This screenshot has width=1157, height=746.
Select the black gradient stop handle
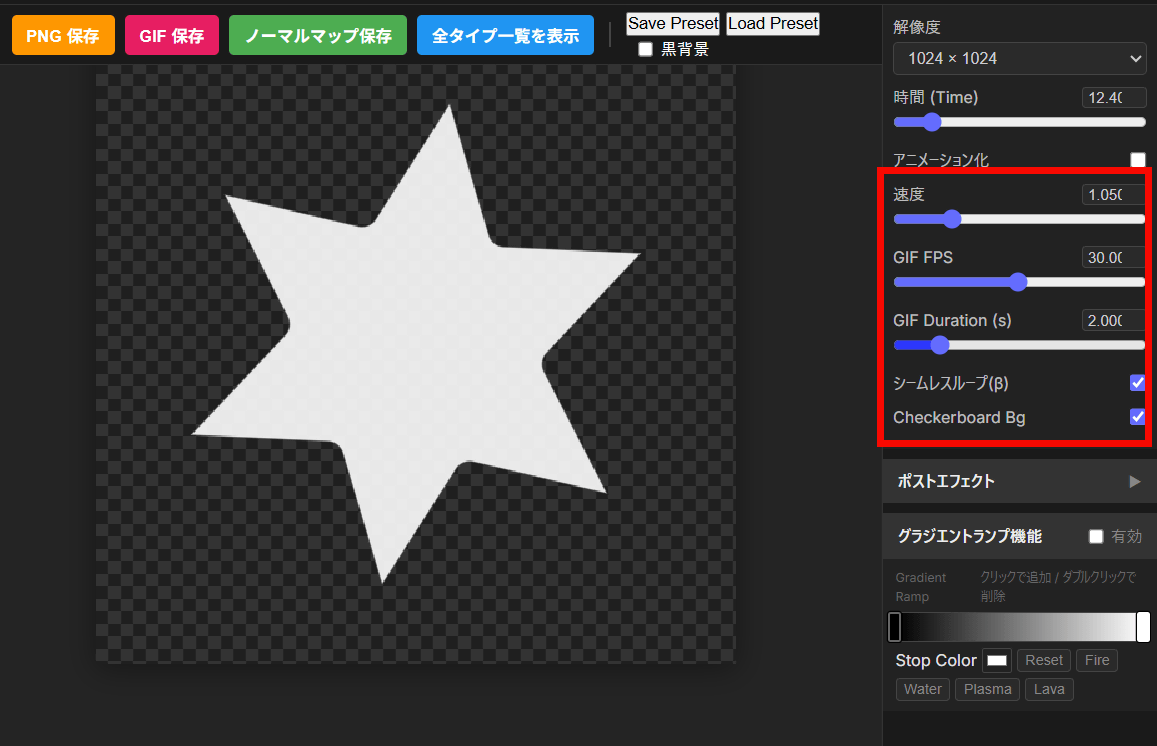(895, 627)
